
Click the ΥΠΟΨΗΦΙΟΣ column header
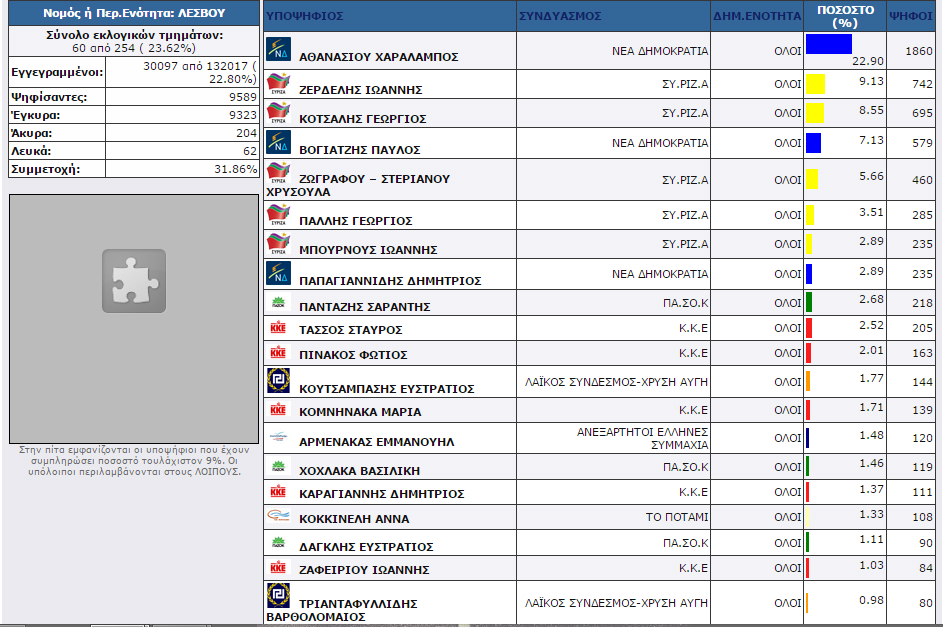point(305,17)
